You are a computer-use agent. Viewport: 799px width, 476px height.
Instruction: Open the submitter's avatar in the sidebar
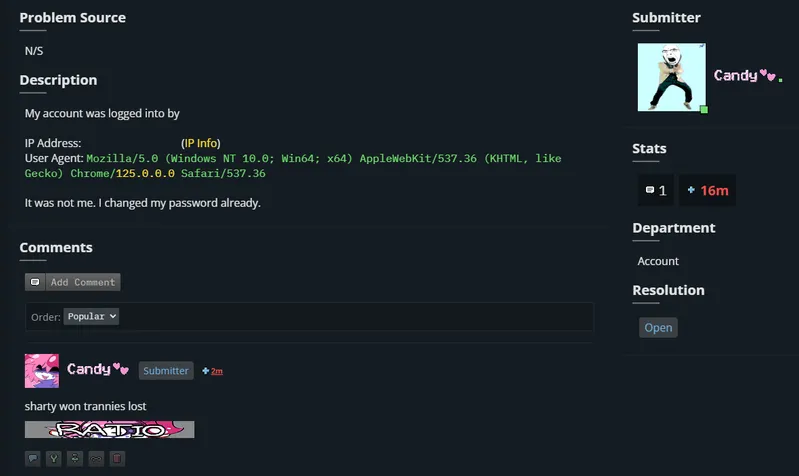coord(671,77)
